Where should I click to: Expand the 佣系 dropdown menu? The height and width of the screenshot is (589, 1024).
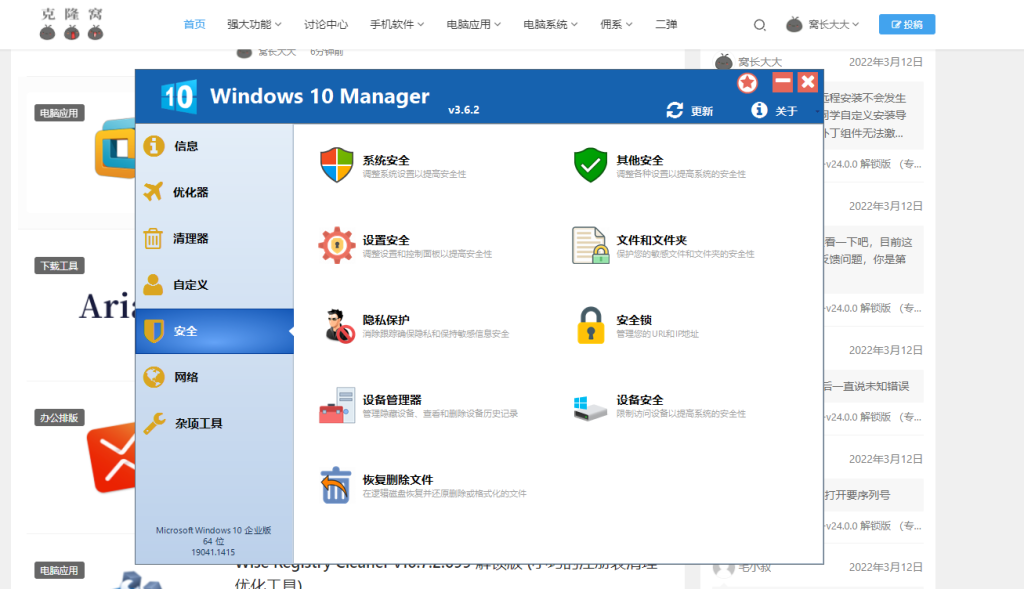click(616, 24)
